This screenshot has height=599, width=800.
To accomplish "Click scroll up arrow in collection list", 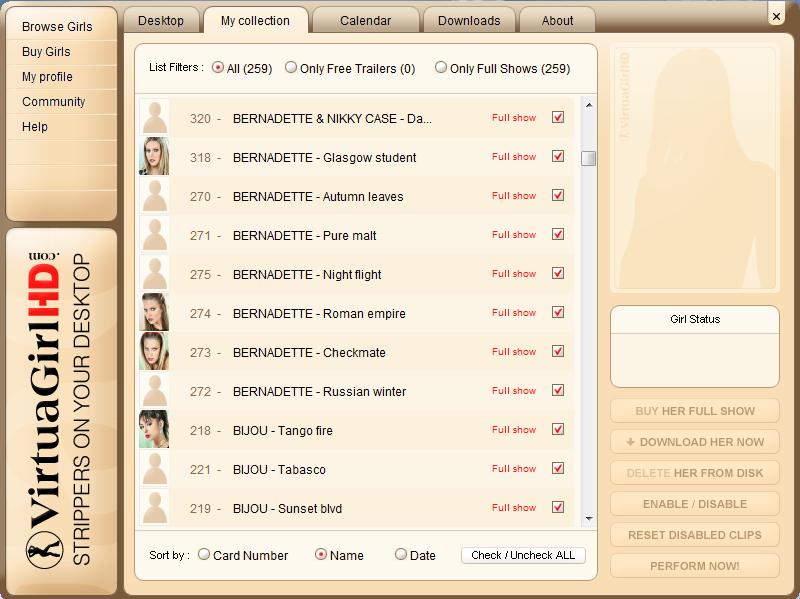I will click(x=589, y=105).
